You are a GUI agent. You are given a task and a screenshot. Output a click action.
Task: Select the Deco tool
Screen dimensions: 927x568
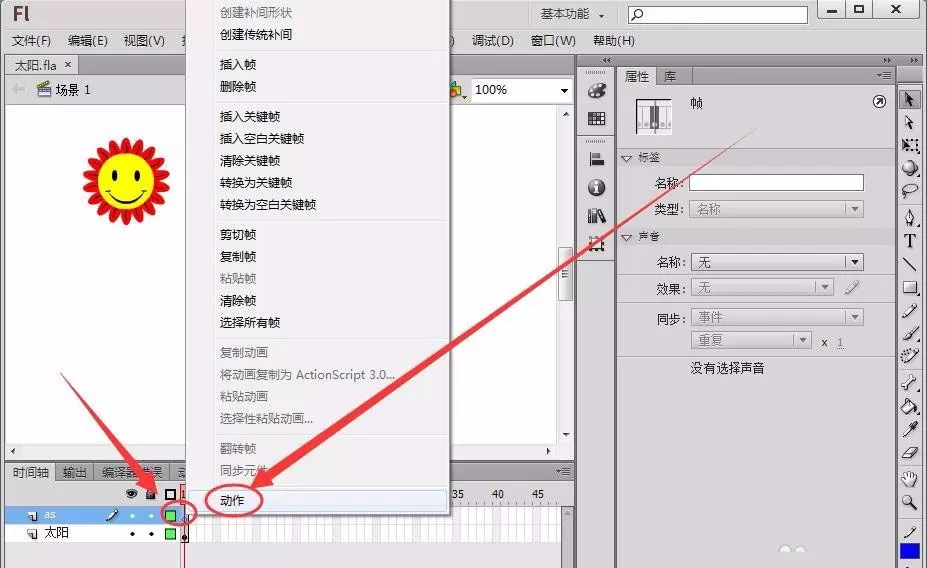(x=909, y=356)
